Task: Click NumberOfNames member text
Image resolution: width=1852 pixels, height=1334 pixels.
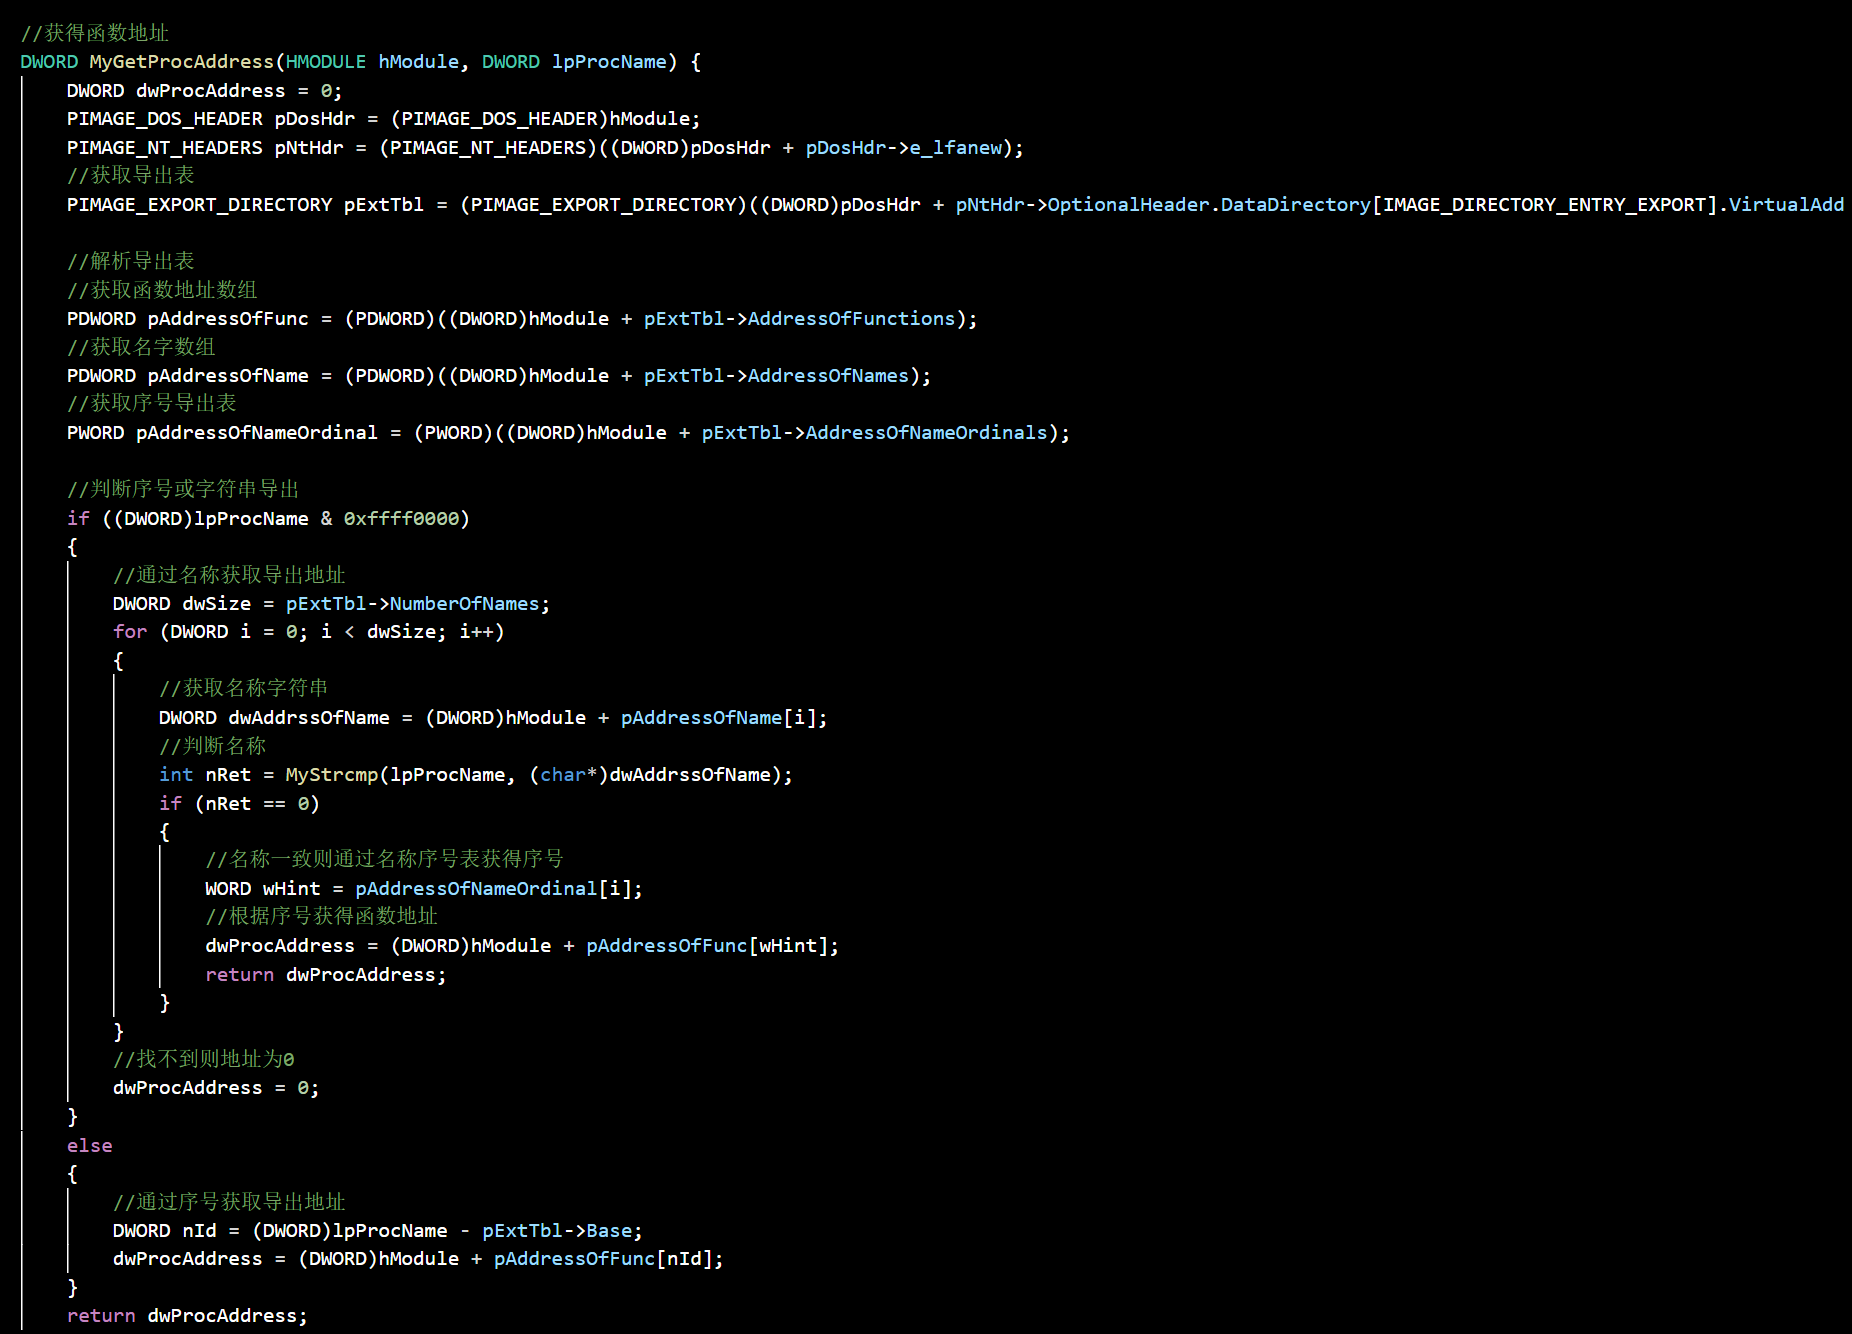Action: pos(465,604)
